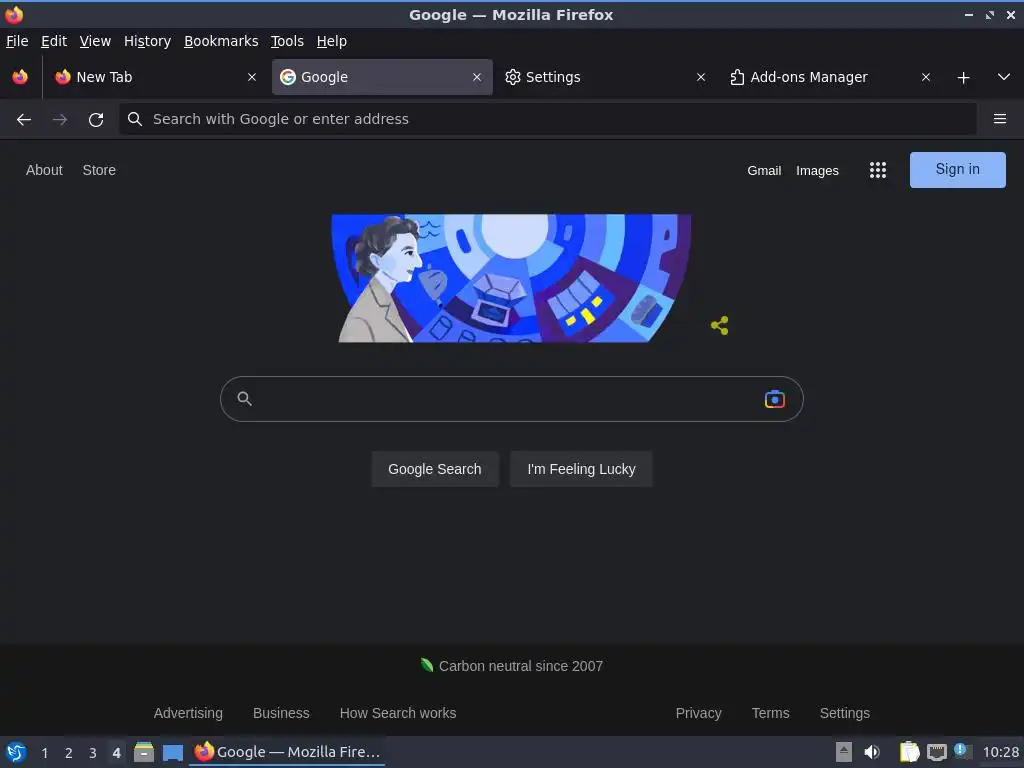Click the address bar search icon
This screenshot has height=768, width=1024.
click(x=135, y=119)
